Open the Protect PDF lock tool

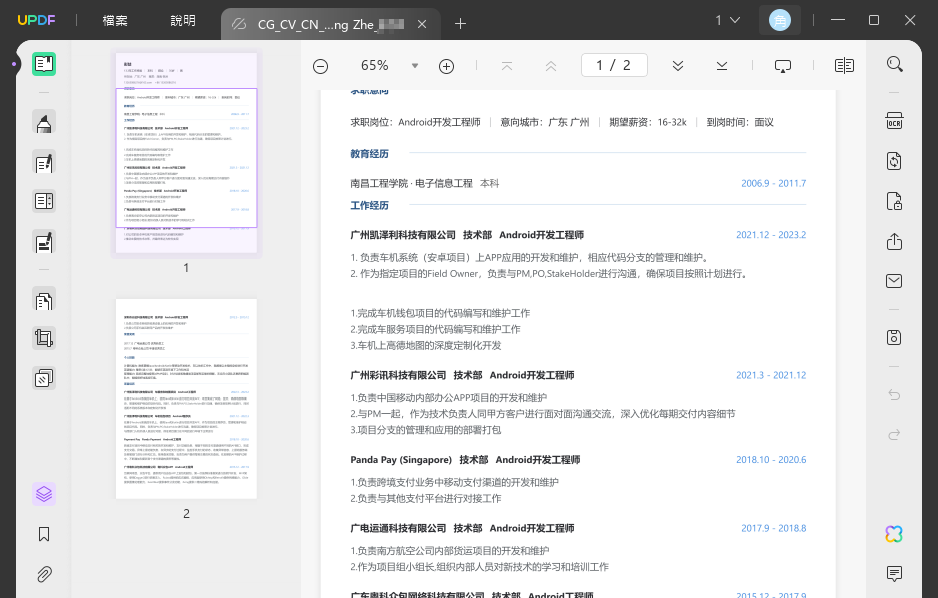click(x=894, y=201)
